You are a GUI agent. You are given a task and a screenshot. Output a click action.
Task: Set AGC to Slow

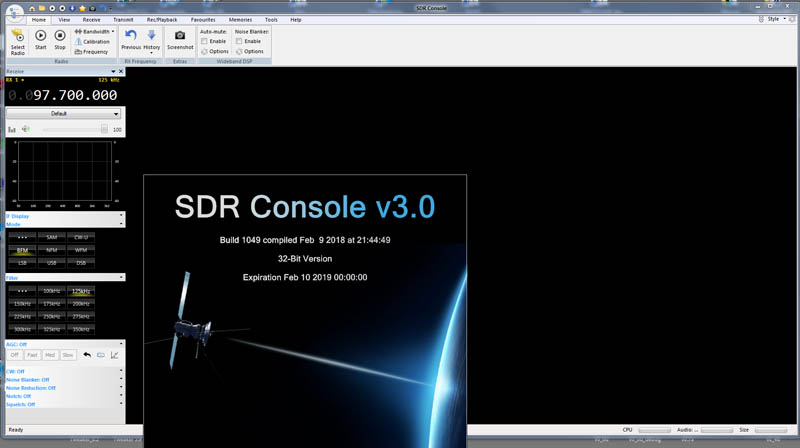click(68, 355)
